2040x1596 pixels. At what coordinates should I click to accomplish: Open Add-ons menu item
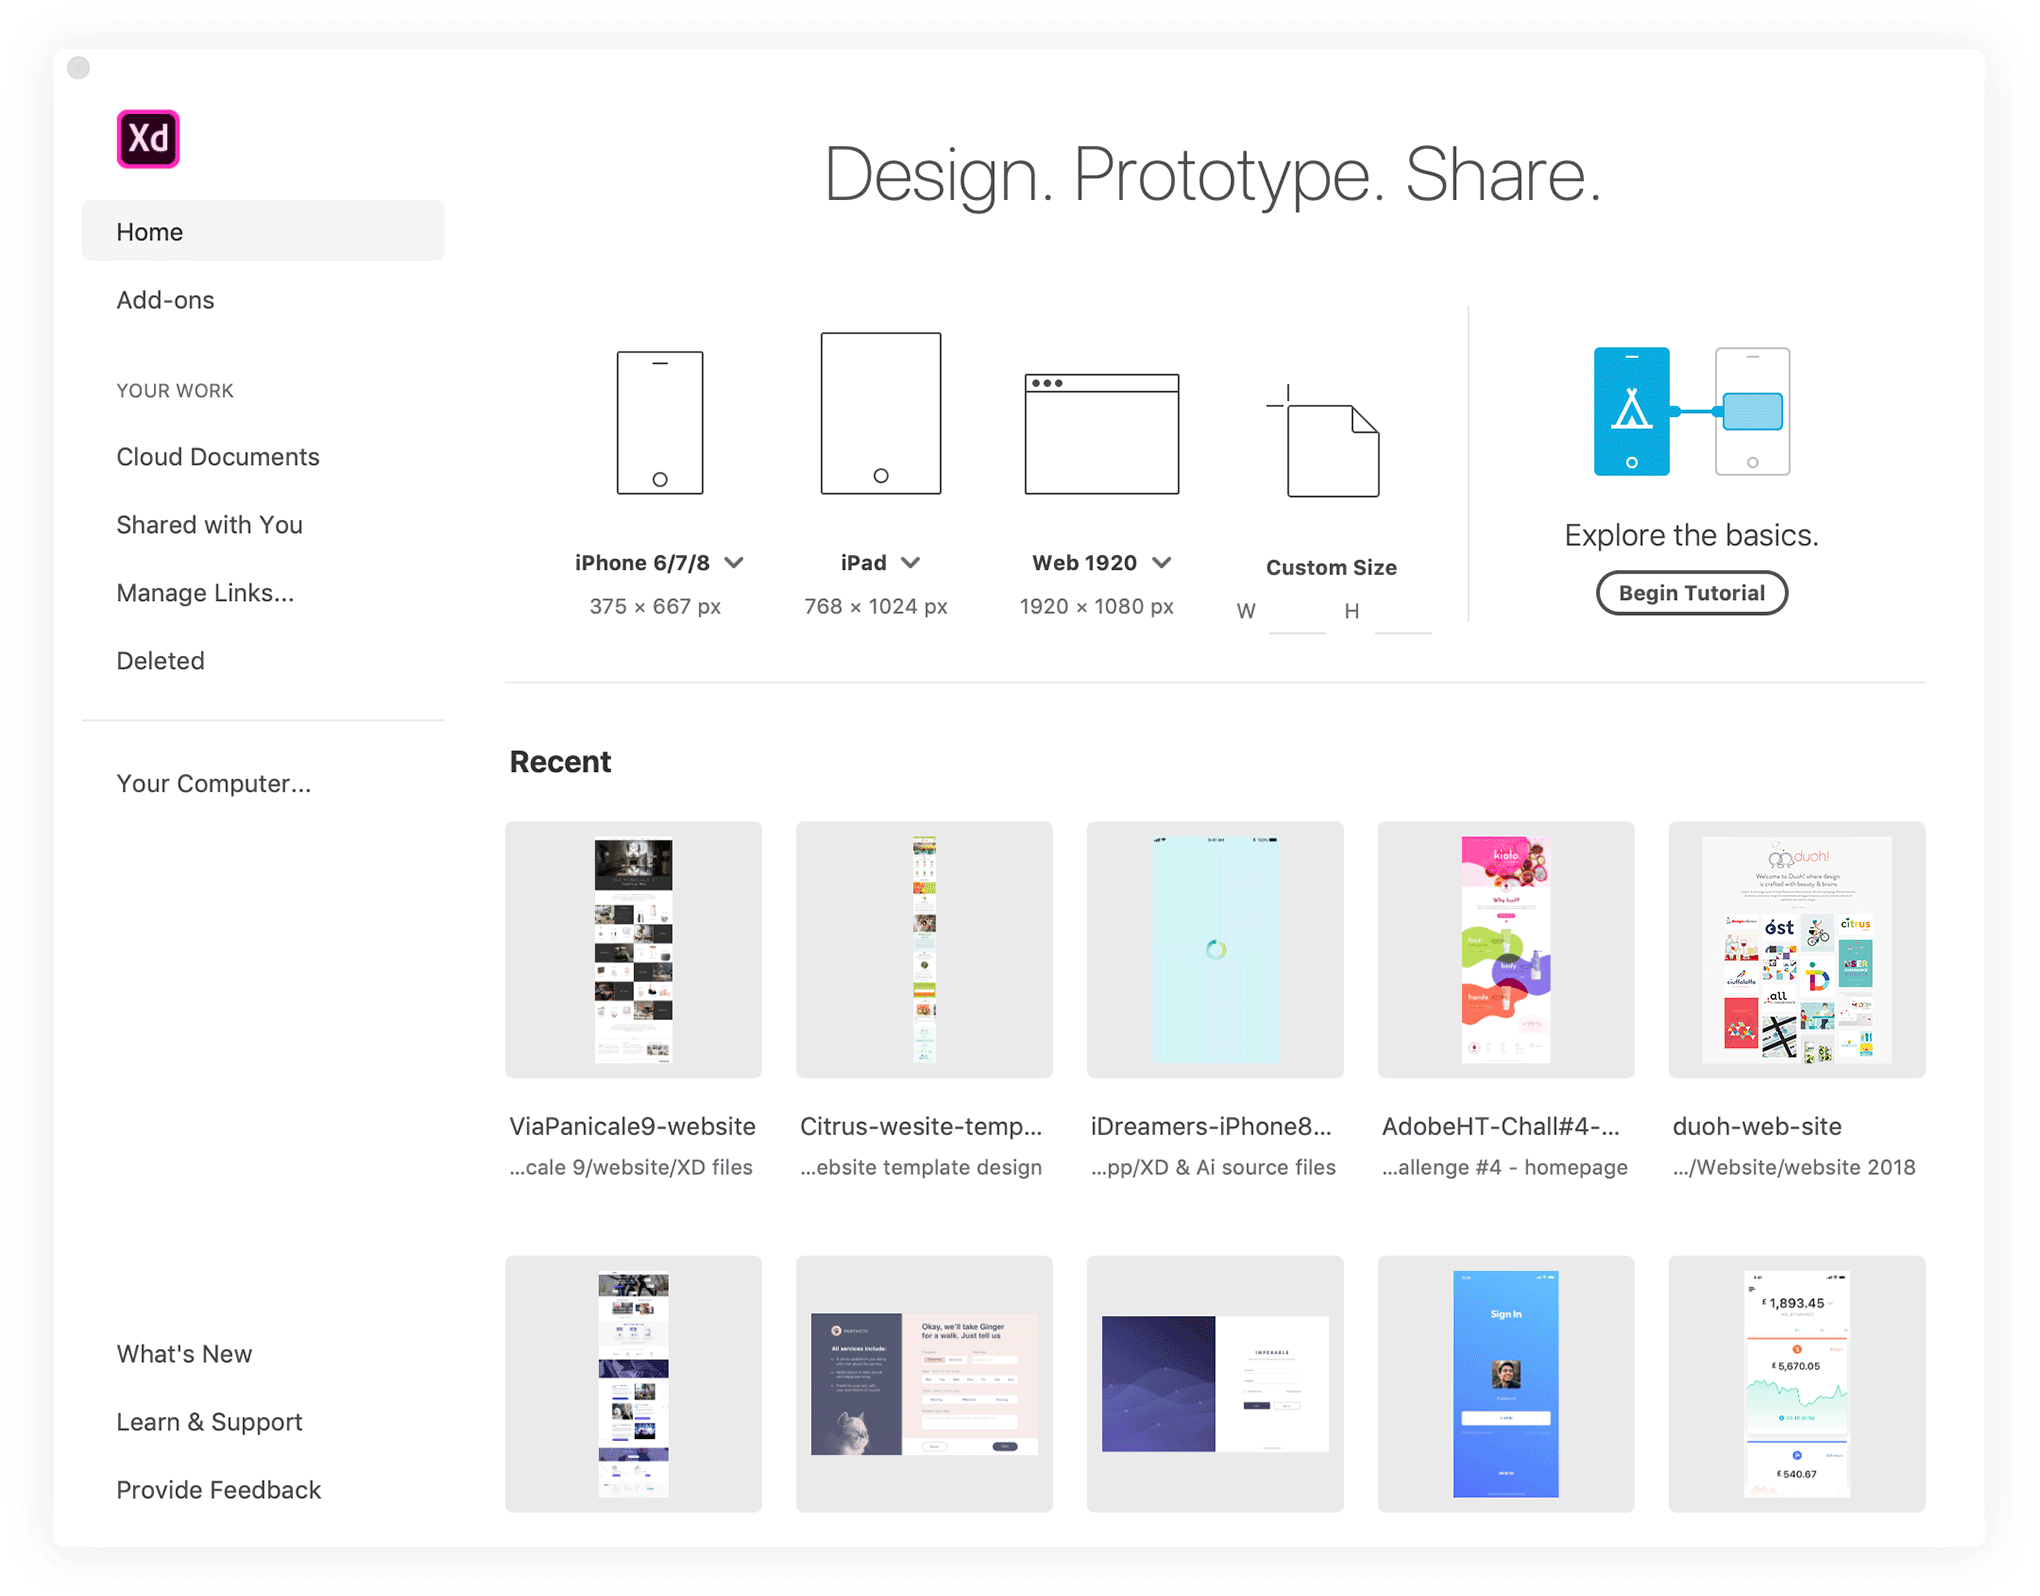(x=167, y=298)
